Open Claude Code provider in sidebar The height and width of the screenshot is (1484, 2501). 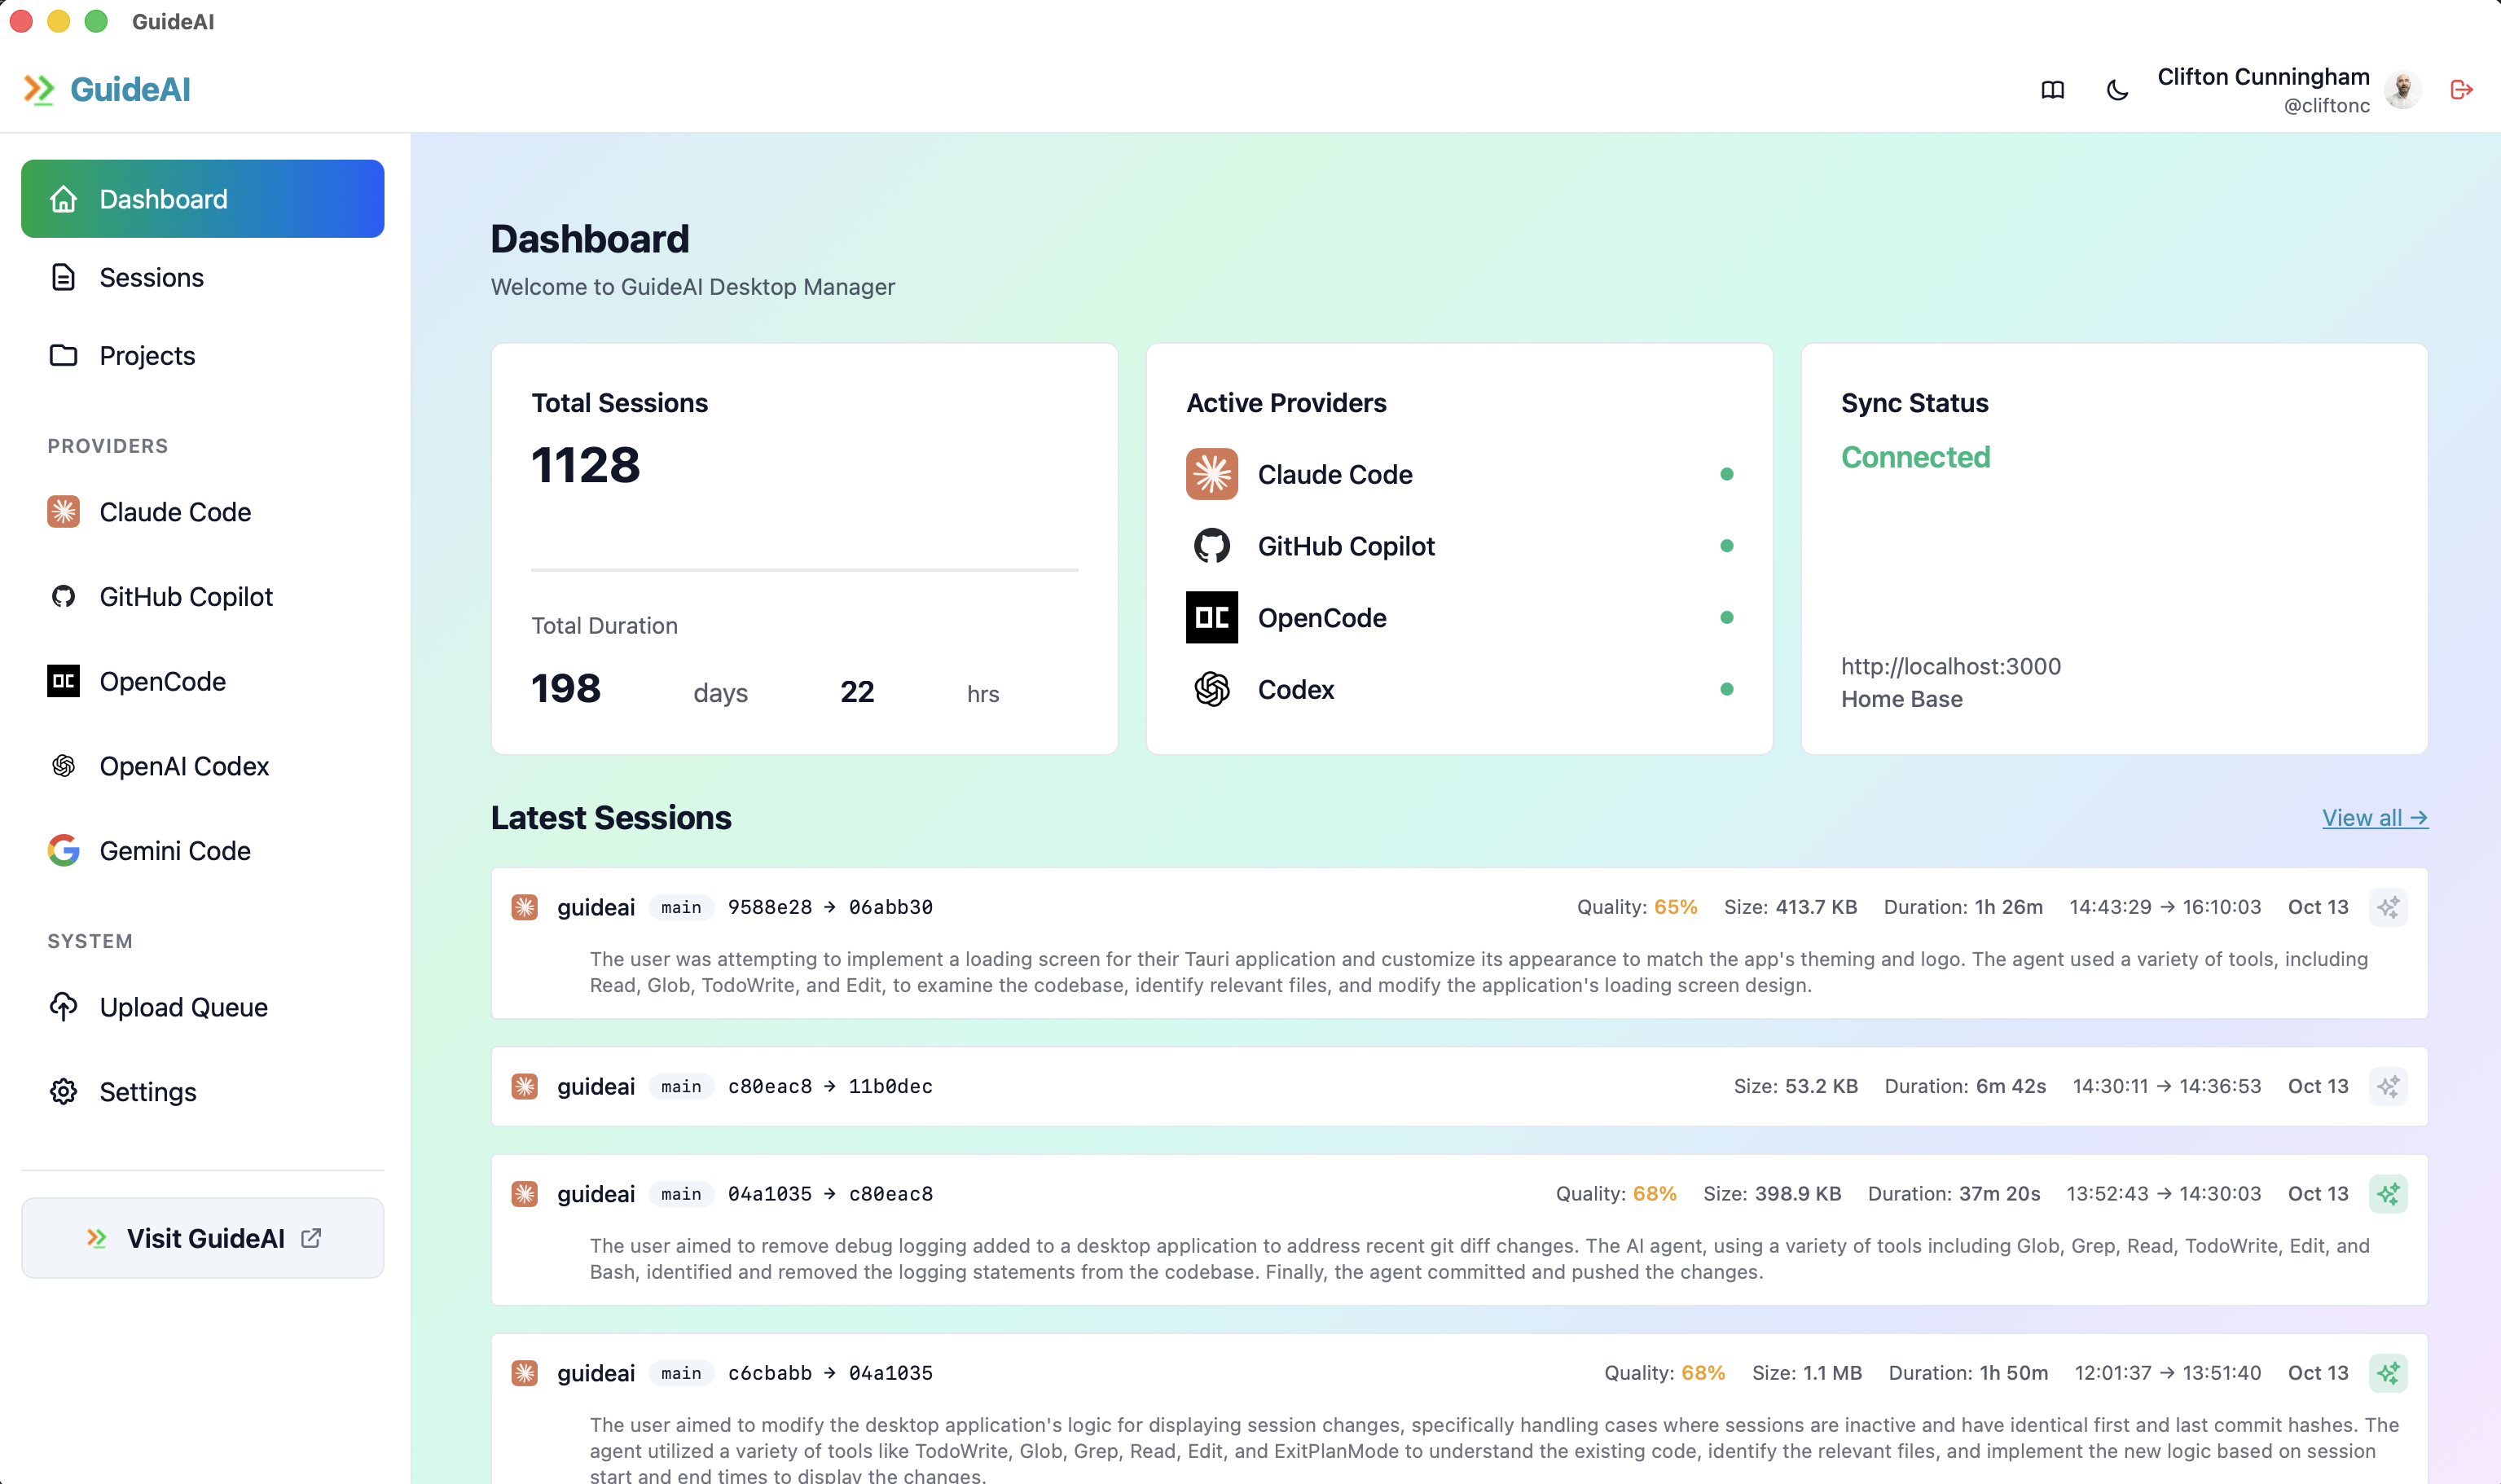pos(175,511)
